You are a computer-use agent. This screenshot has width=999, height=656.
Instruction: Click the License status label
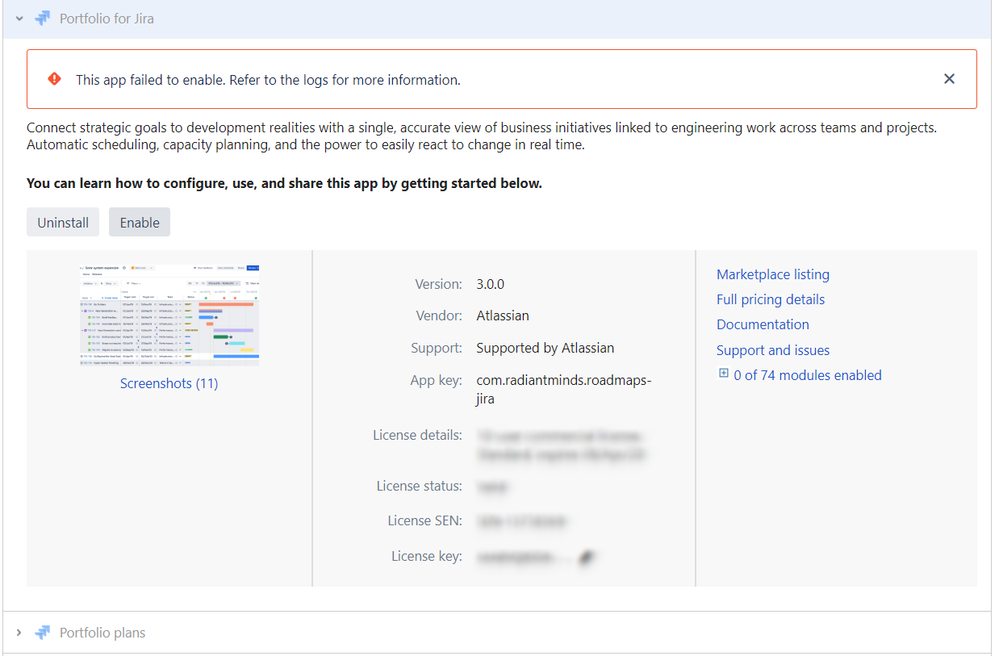click(419, 486)
